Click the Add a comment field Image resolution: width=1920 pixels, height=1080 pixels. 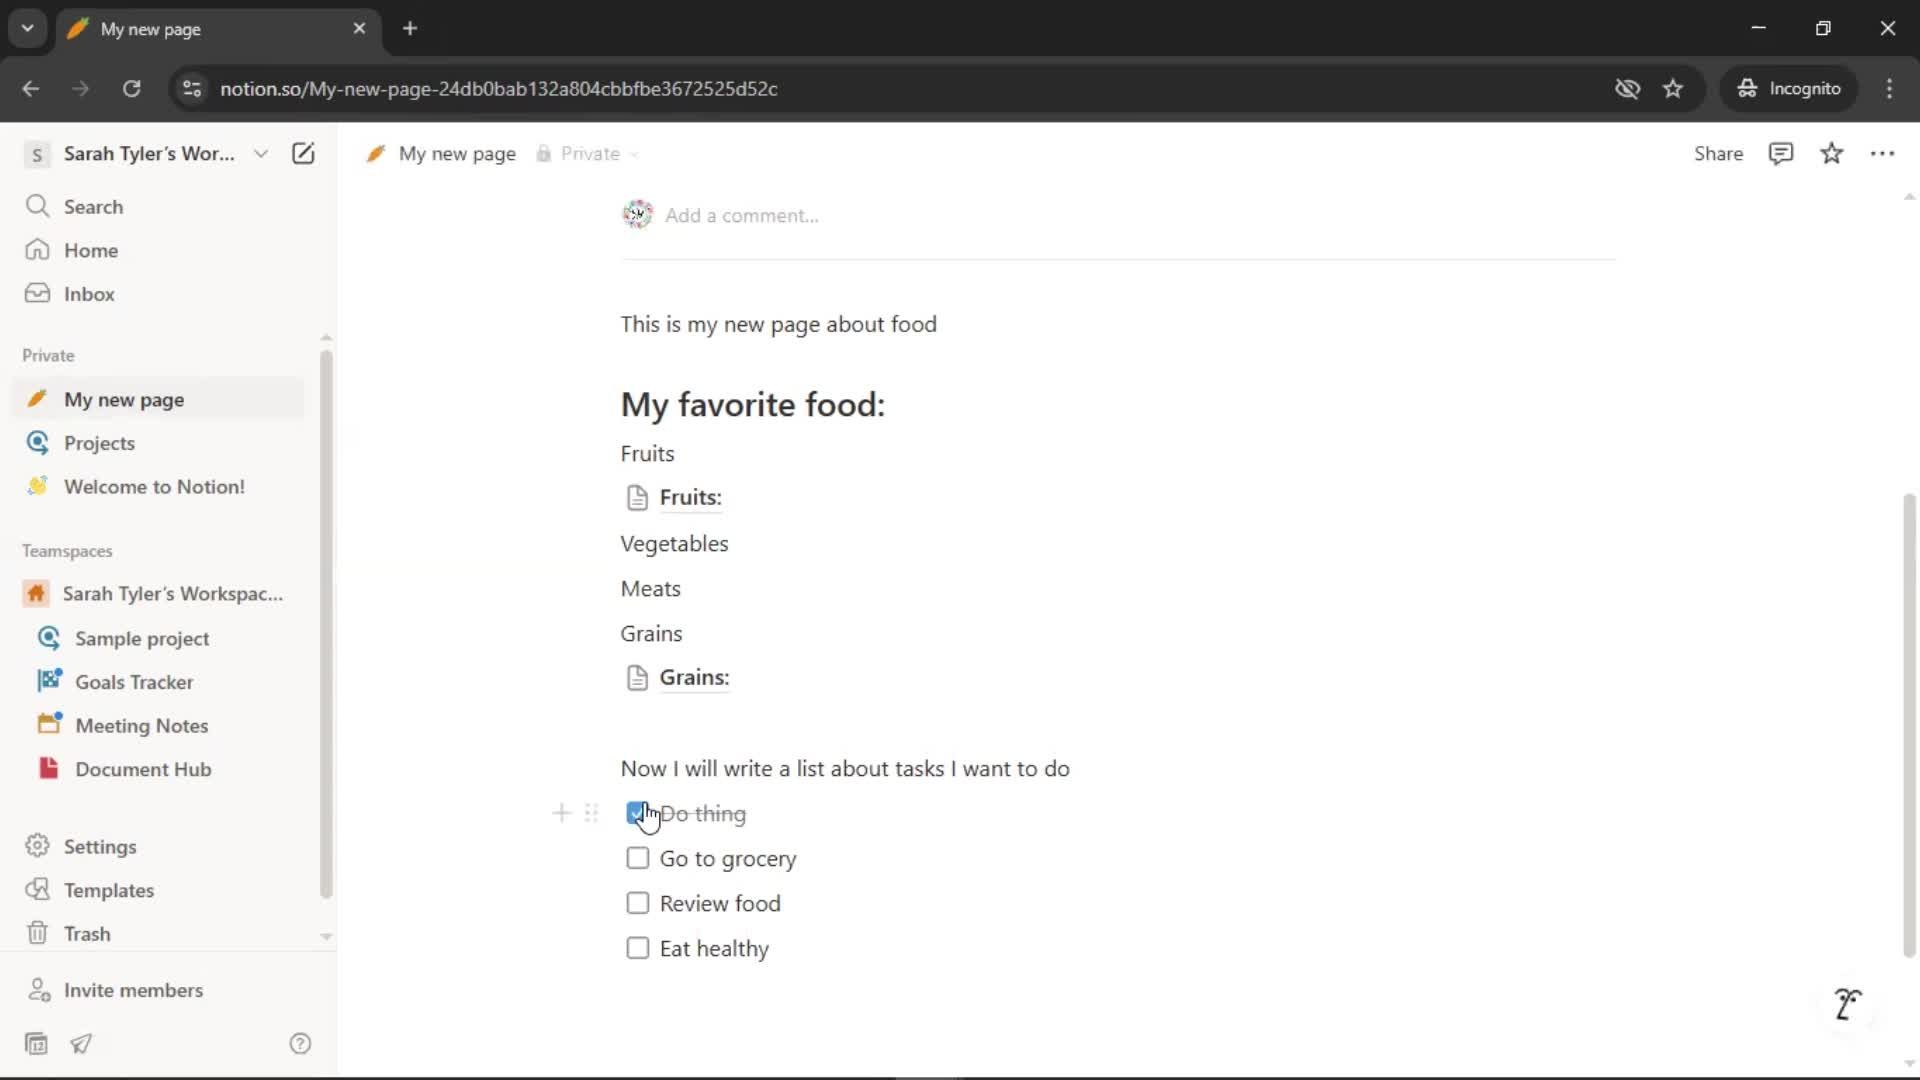point(742,215)
